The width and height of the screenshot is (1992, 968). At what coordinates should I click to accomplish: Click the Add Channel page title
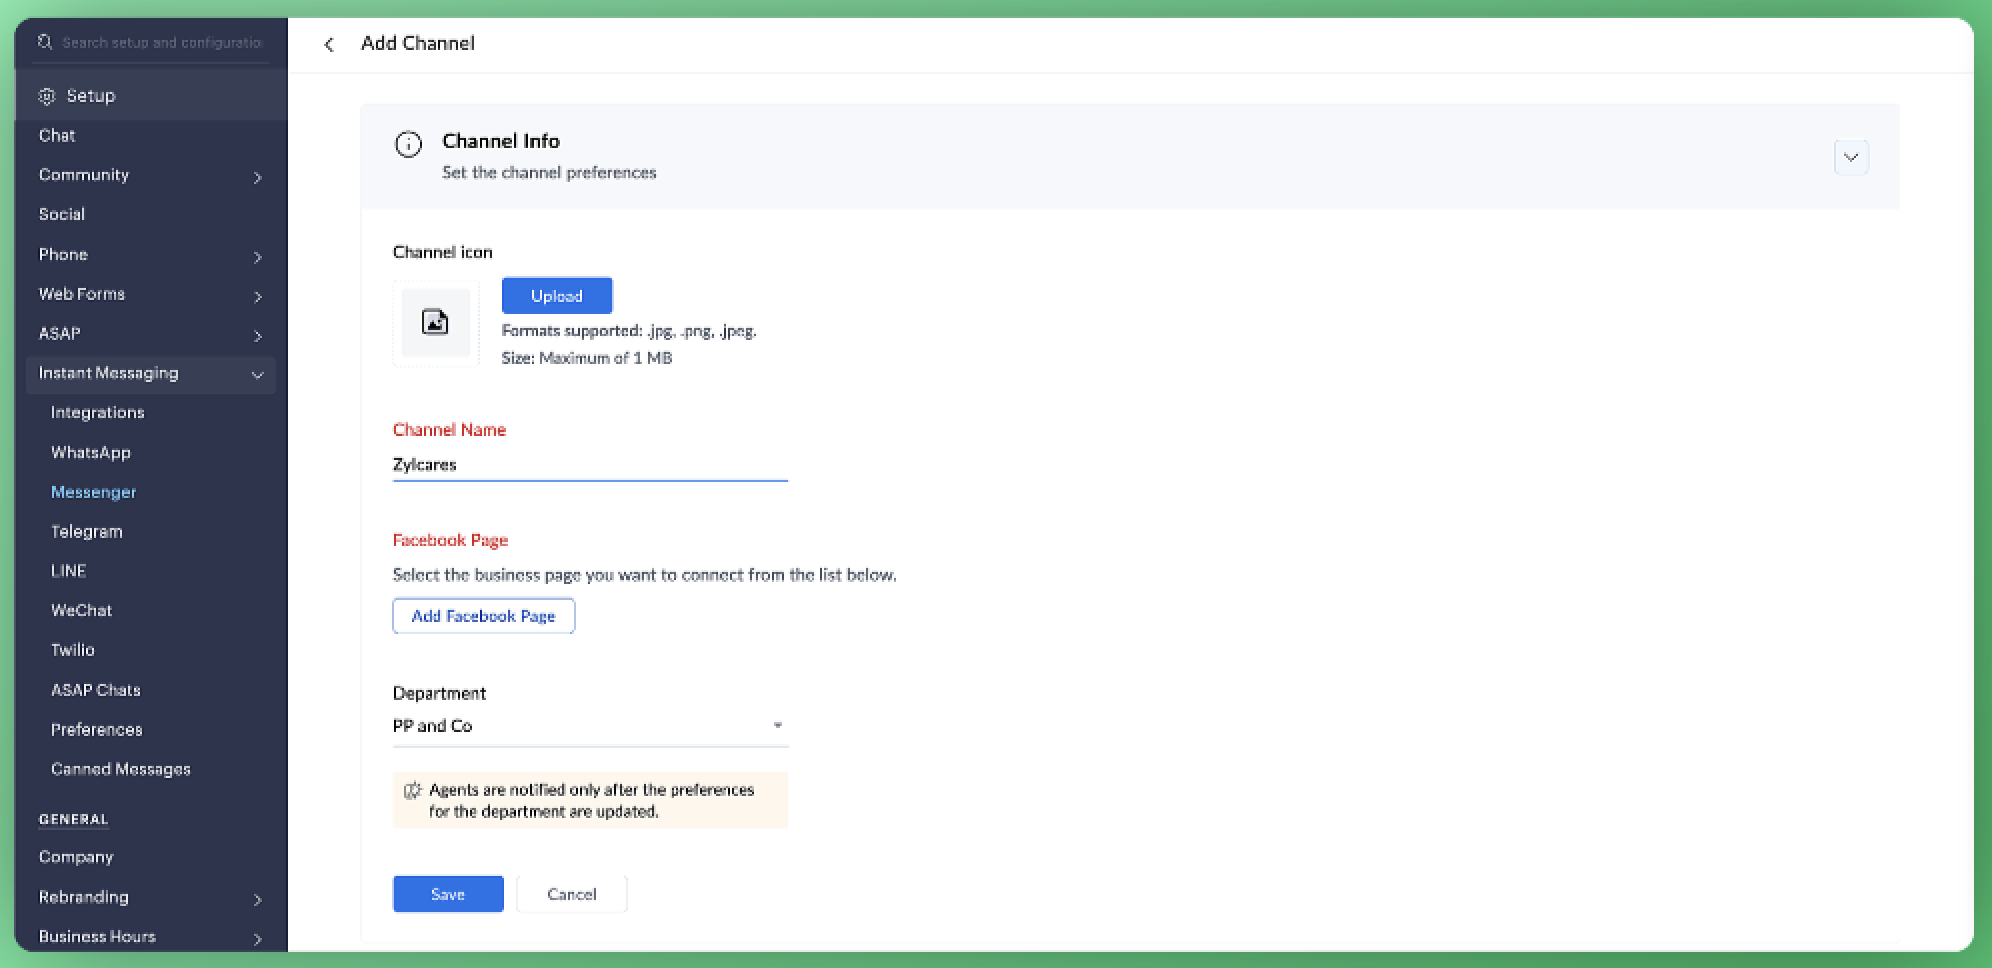418,43
